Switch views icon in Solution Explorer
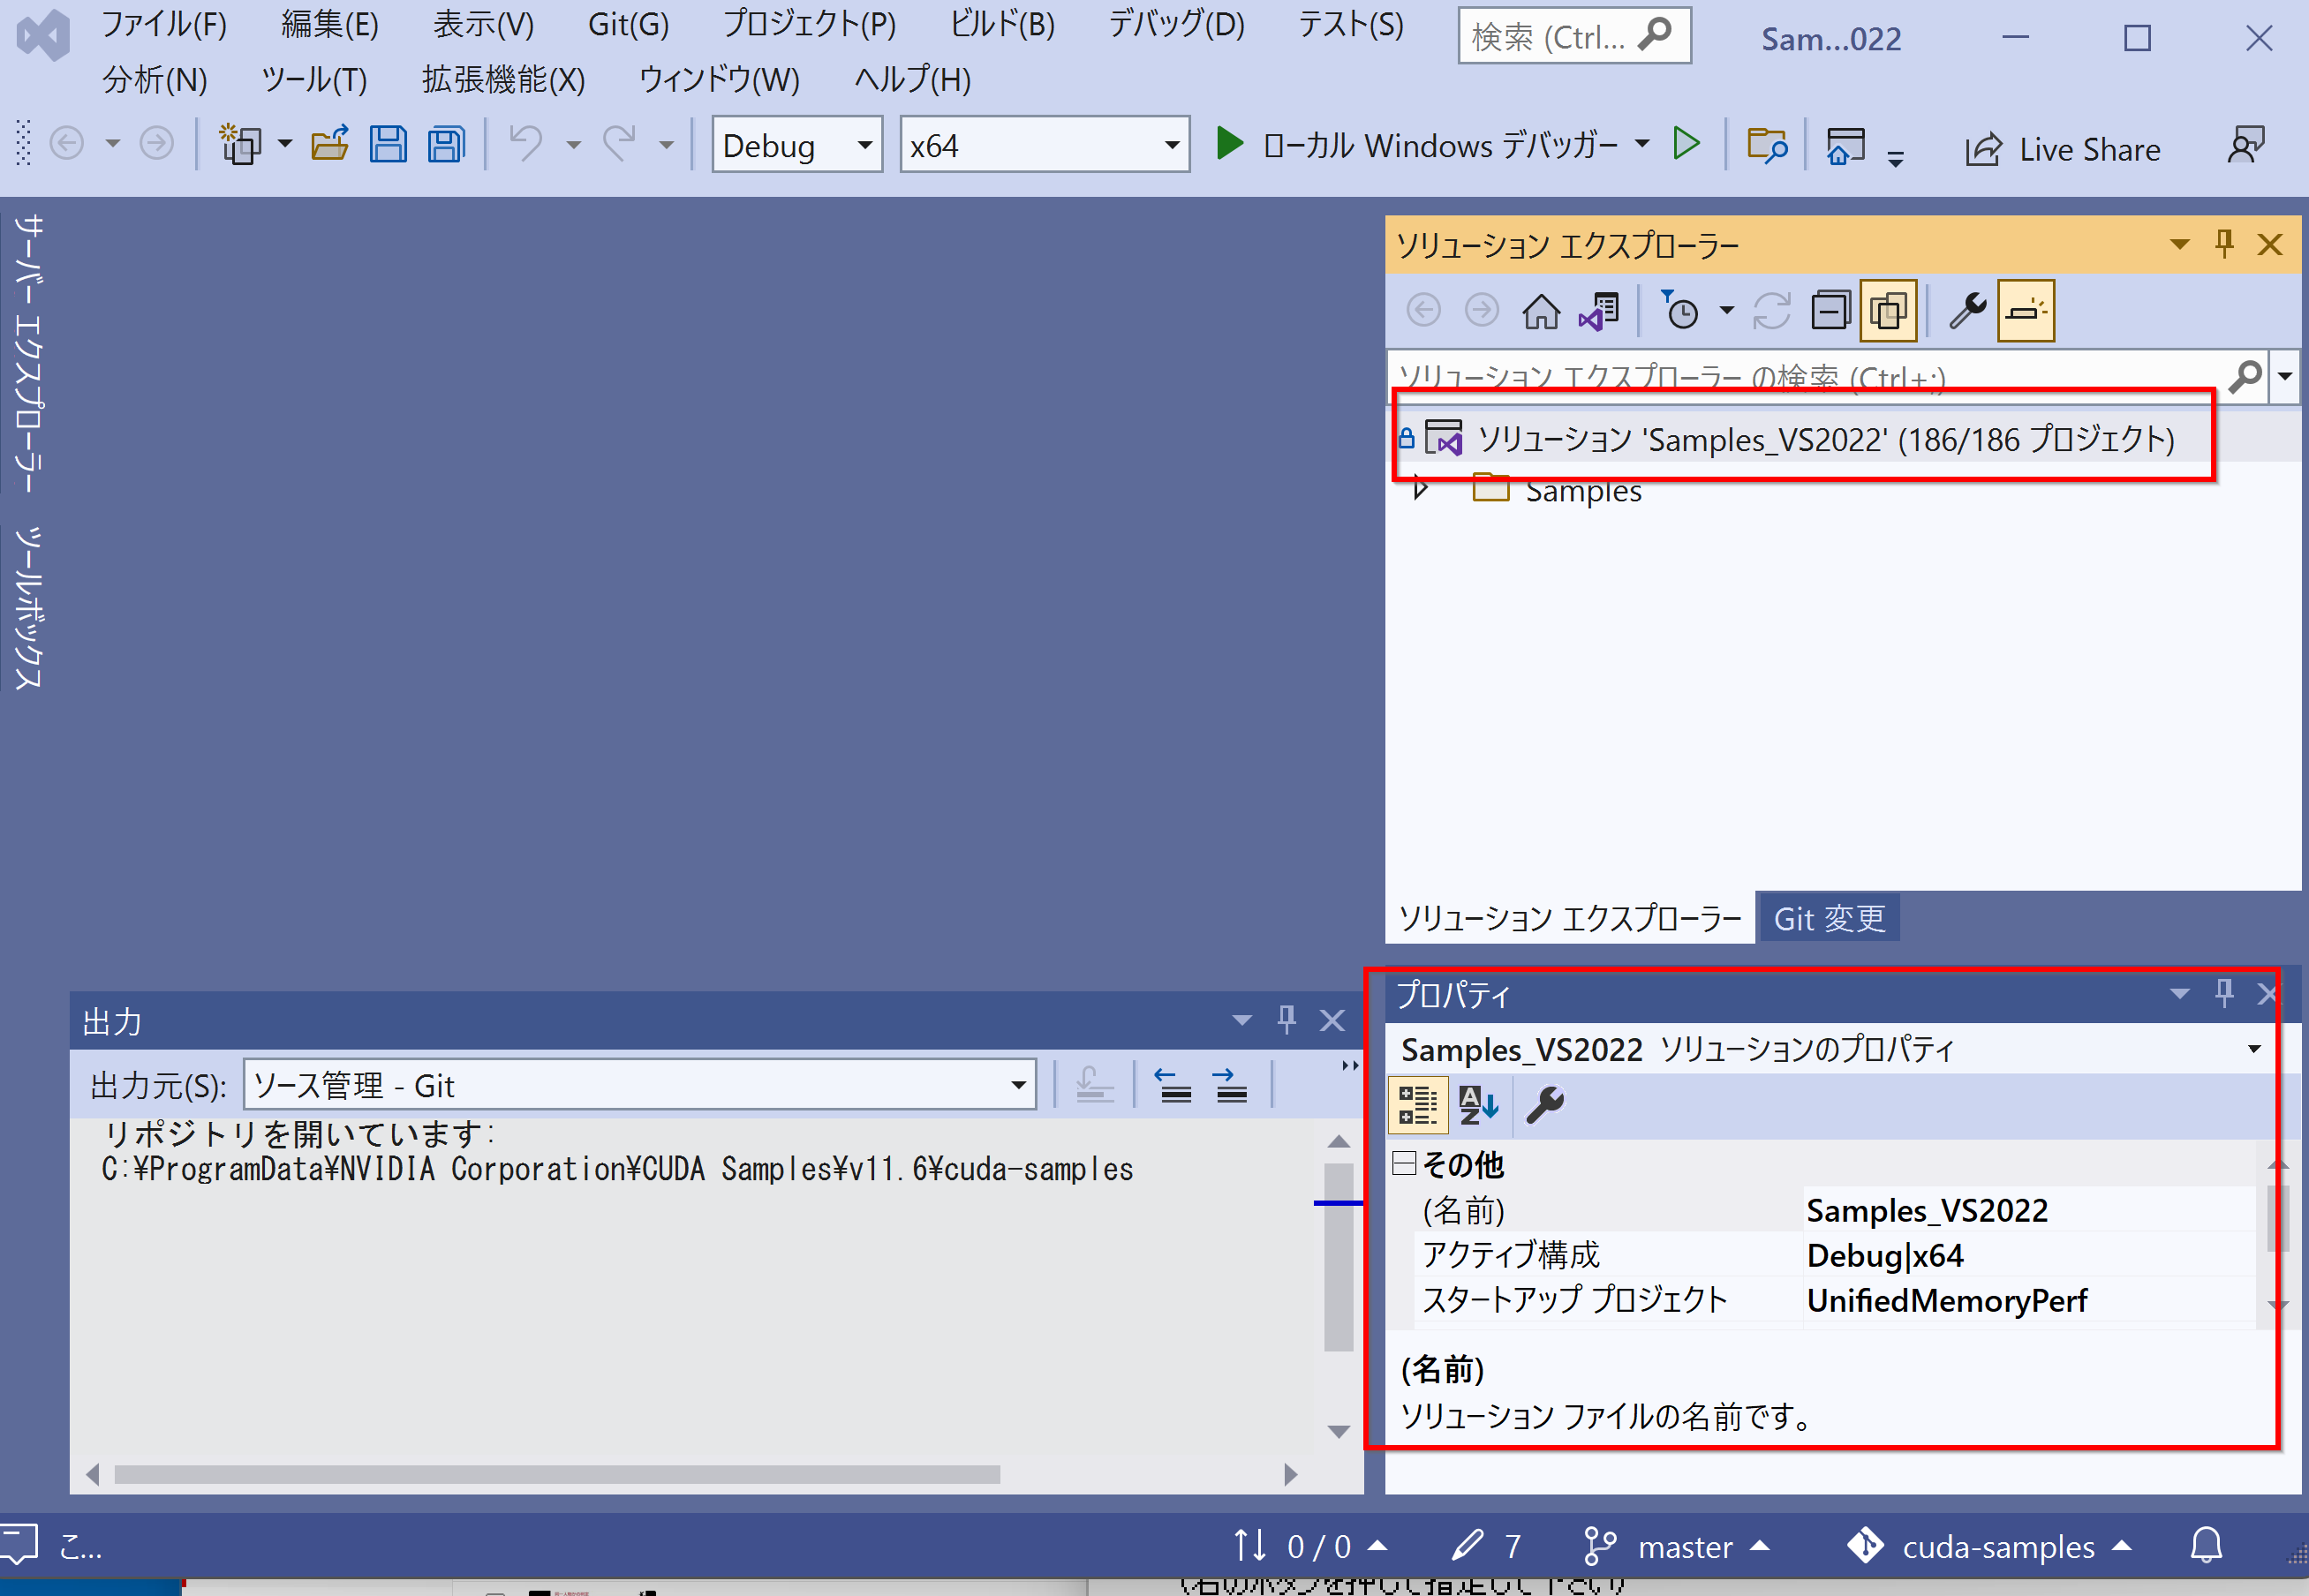 tap(1599, 311)
